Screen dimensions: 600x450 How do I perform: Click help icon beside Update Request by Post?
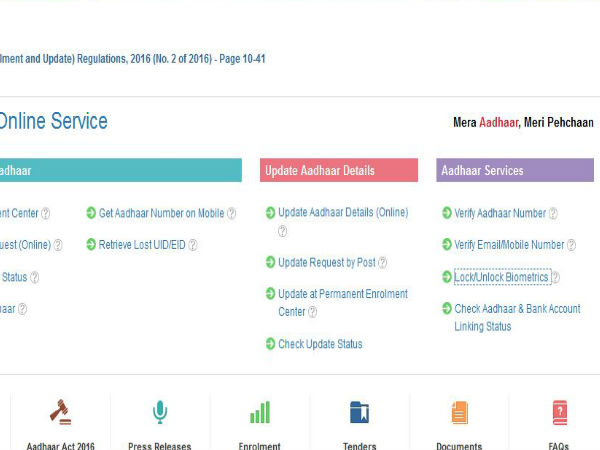pos(382,263)
